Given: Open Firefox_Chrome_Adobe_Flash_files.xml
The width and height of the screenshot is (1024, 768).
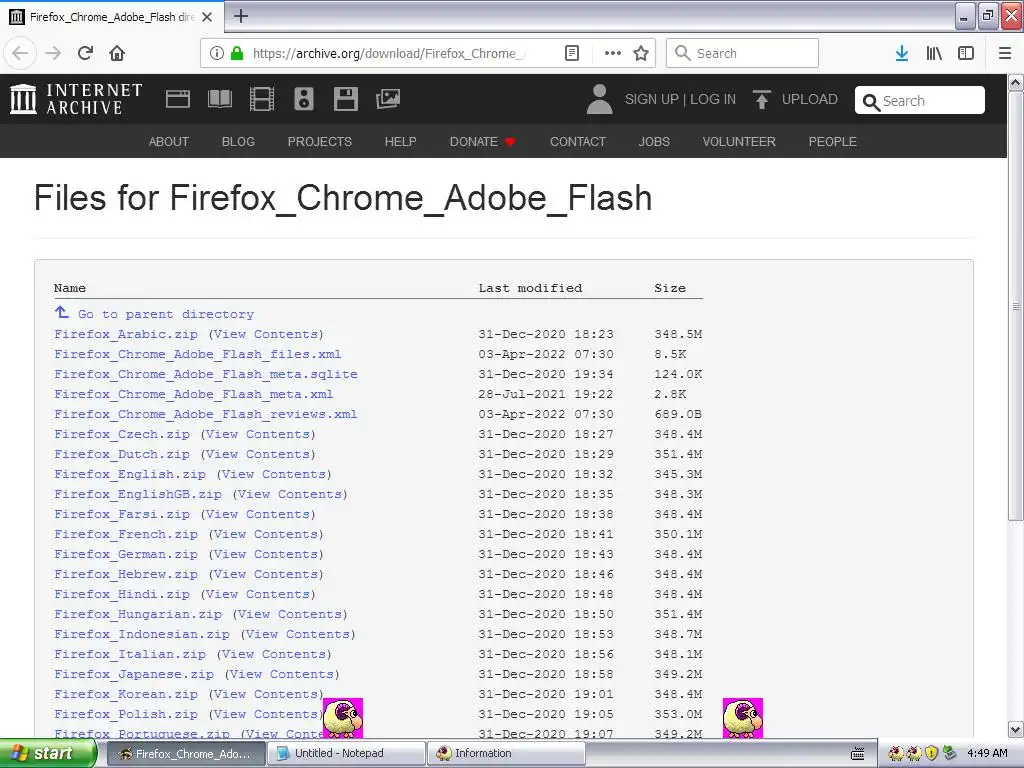Looking at the screenshot, I should click(198, 355).
